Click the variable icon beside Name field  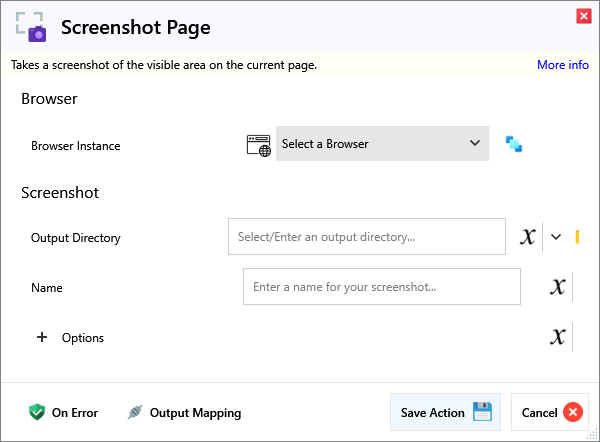point(558,287)
